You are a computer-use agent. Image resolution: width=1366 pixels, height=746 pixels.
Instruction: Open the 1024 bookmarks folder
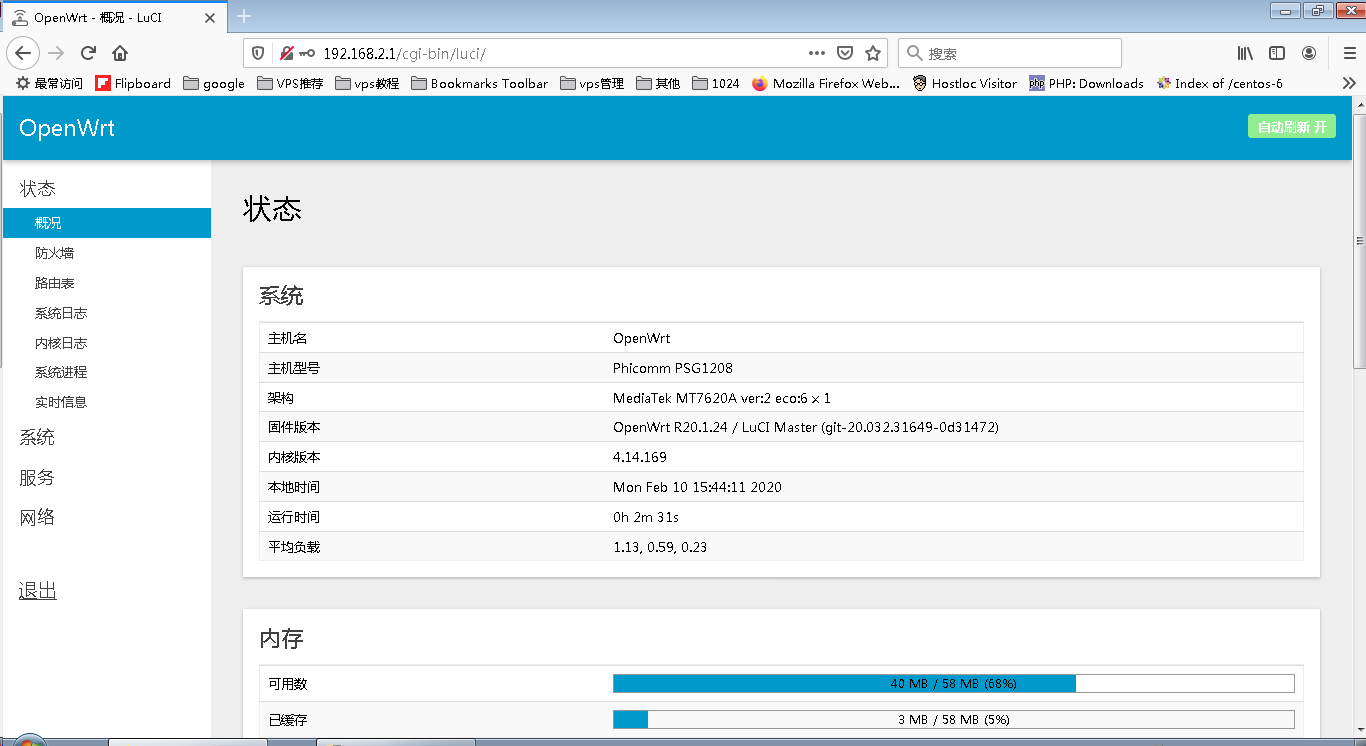[x=716, y=83]
